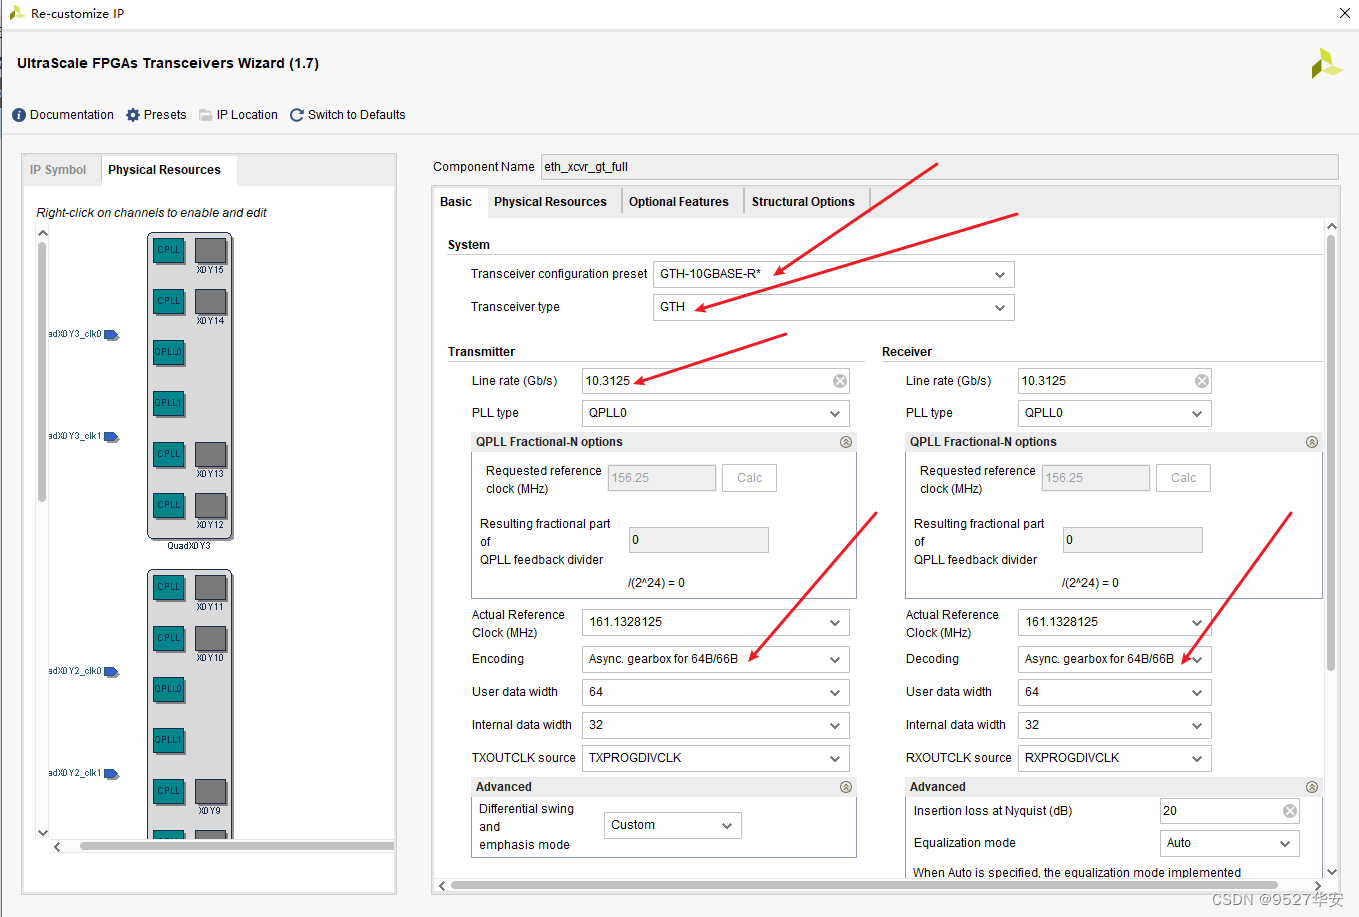Select QPLL1 block in lower quad
1359x917 pixels.
tap(169, 740)
